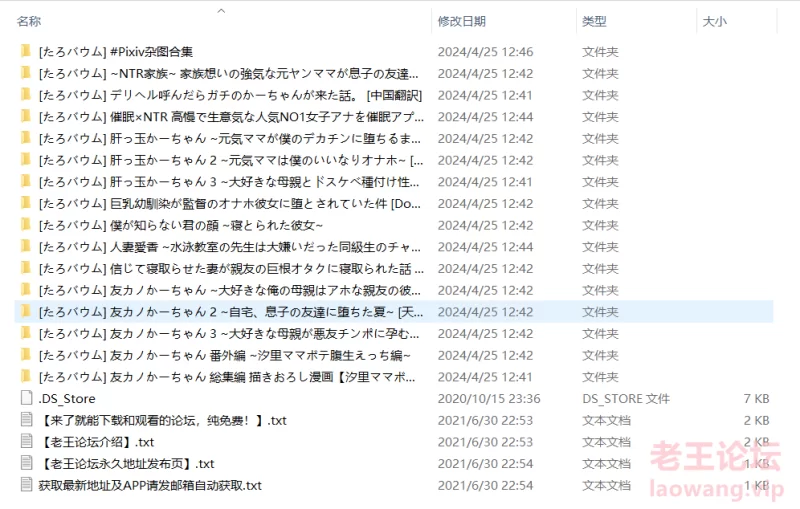This screenshot has width=800, height=509.
Task: Click date cell of 催眠×NTR folder row
Action: [485, 117]
